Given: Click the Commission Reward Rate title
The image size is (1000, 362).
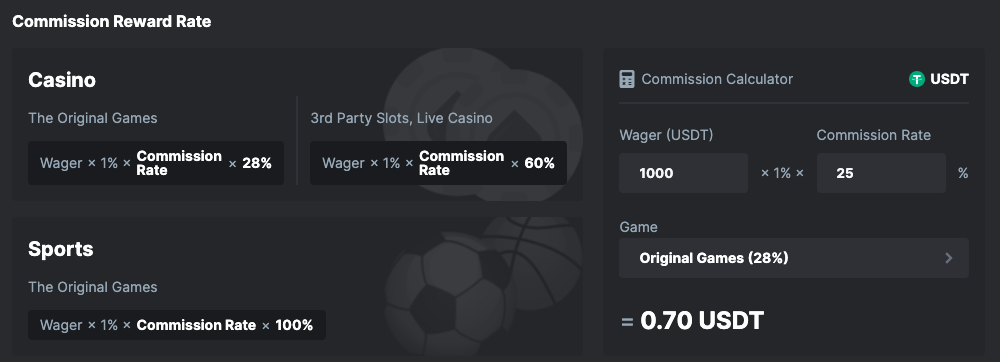Looking at the screenshot, I should coord(112,21).
